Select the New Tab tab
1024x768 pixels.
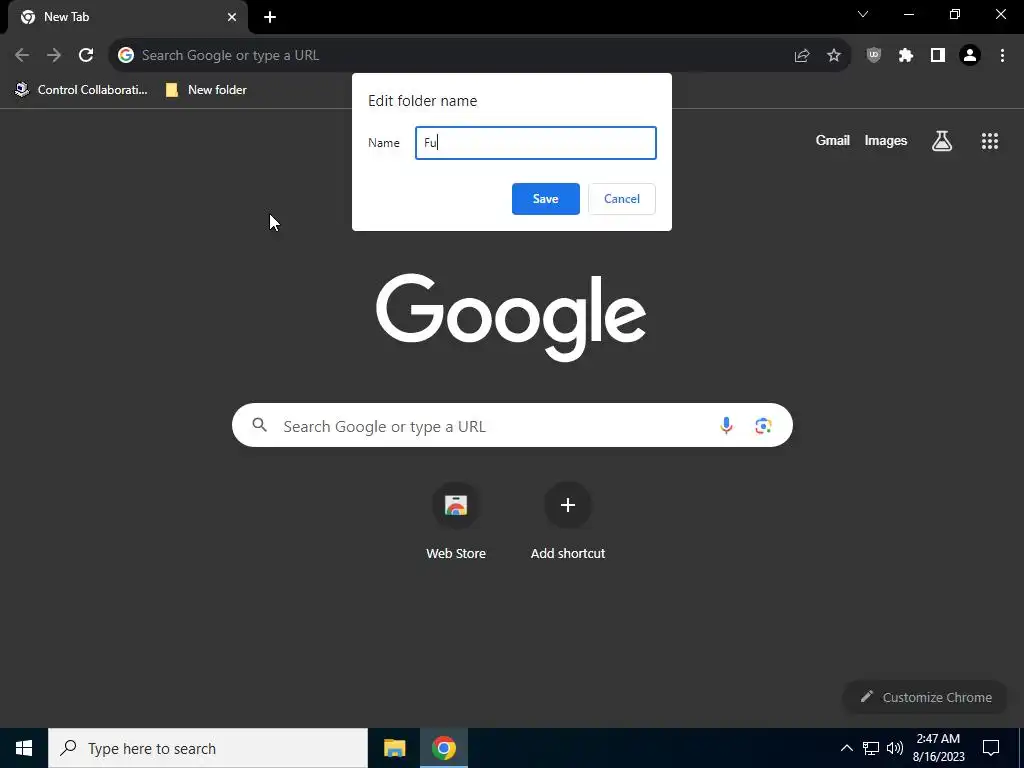(128, 17)
